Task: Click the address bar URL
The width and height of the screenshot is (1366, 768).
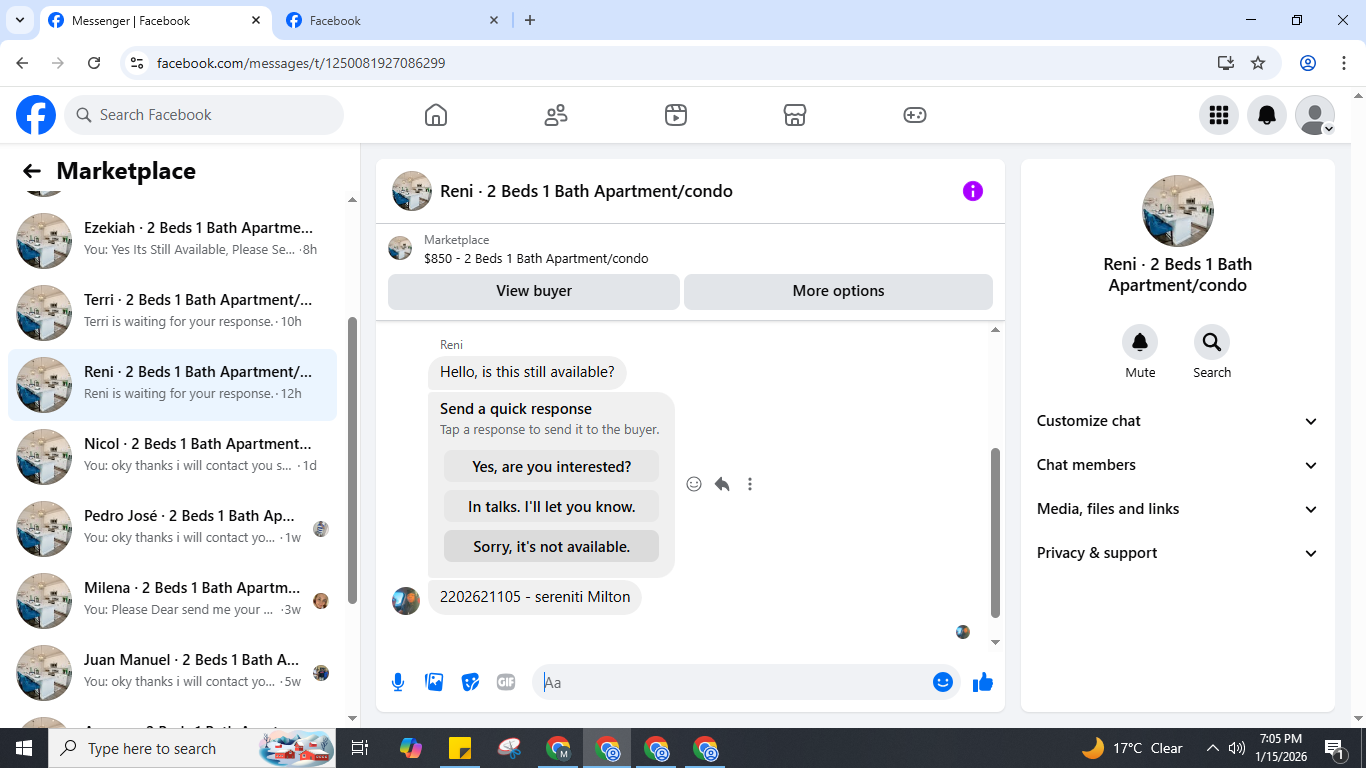Action: [301, 63]
